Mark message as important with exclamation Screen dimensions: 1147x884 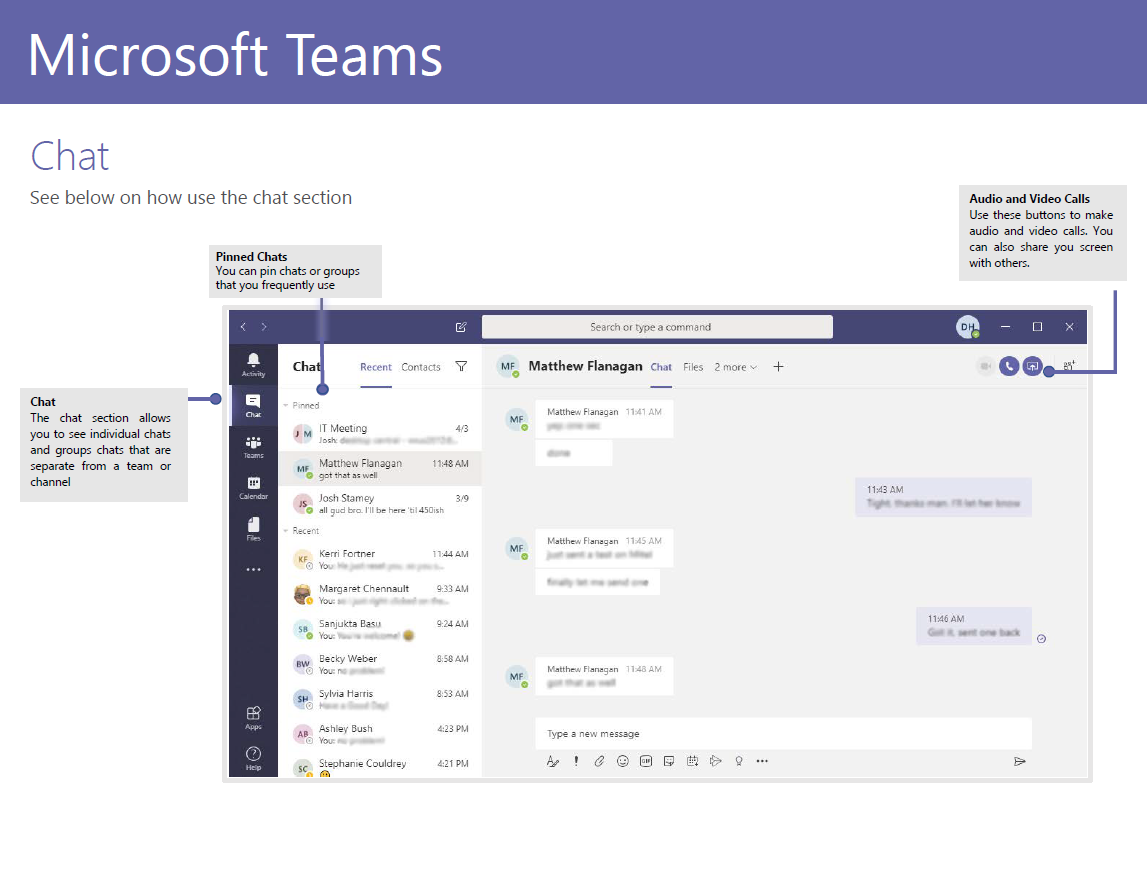(576, 761)
